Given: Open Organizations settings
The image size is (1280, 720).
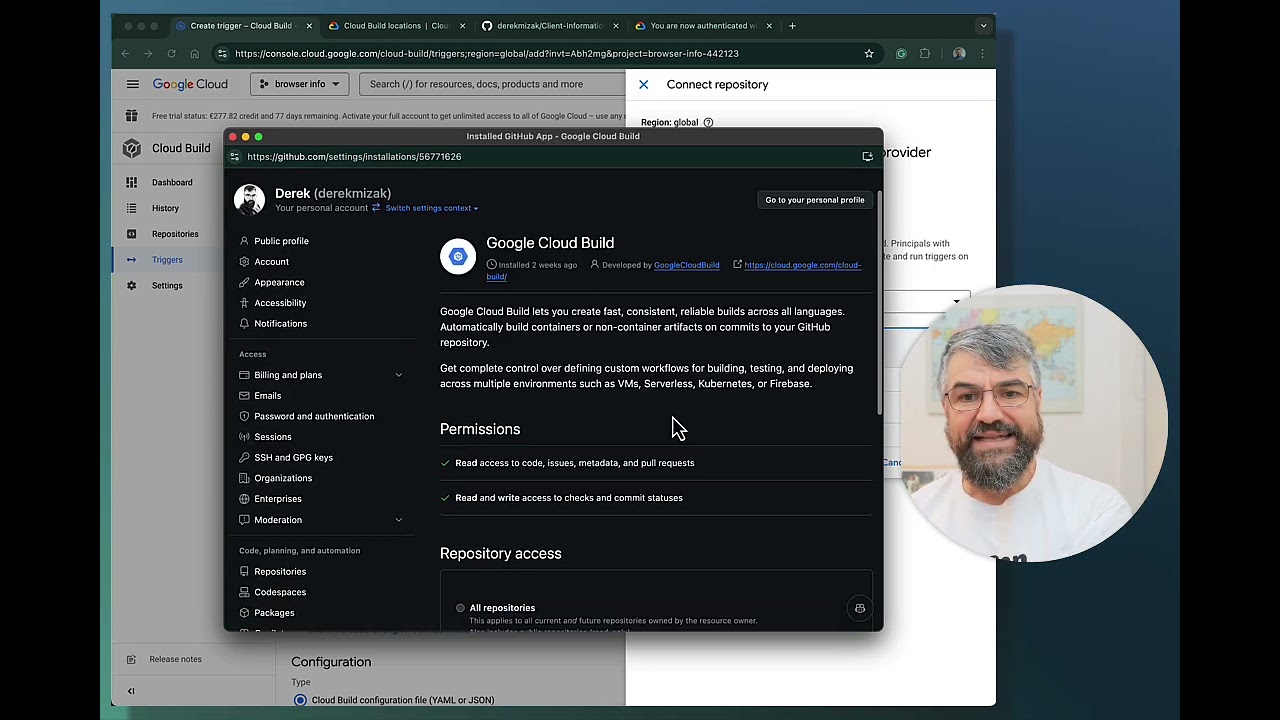Looking at the screenshot, I should (x=283, y=478).
